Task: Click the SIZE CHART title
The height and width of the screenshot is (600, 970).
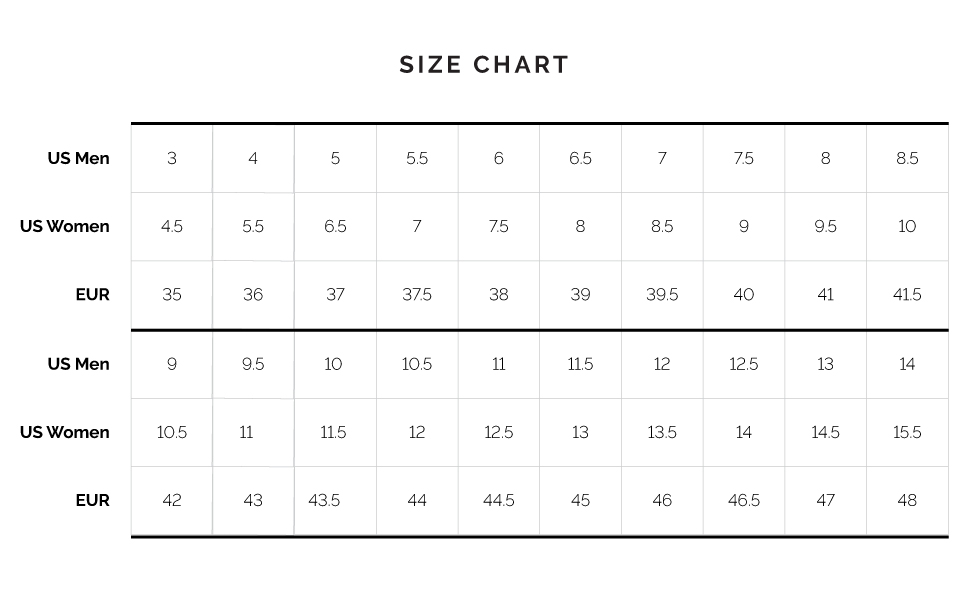Action: (484, 65)
